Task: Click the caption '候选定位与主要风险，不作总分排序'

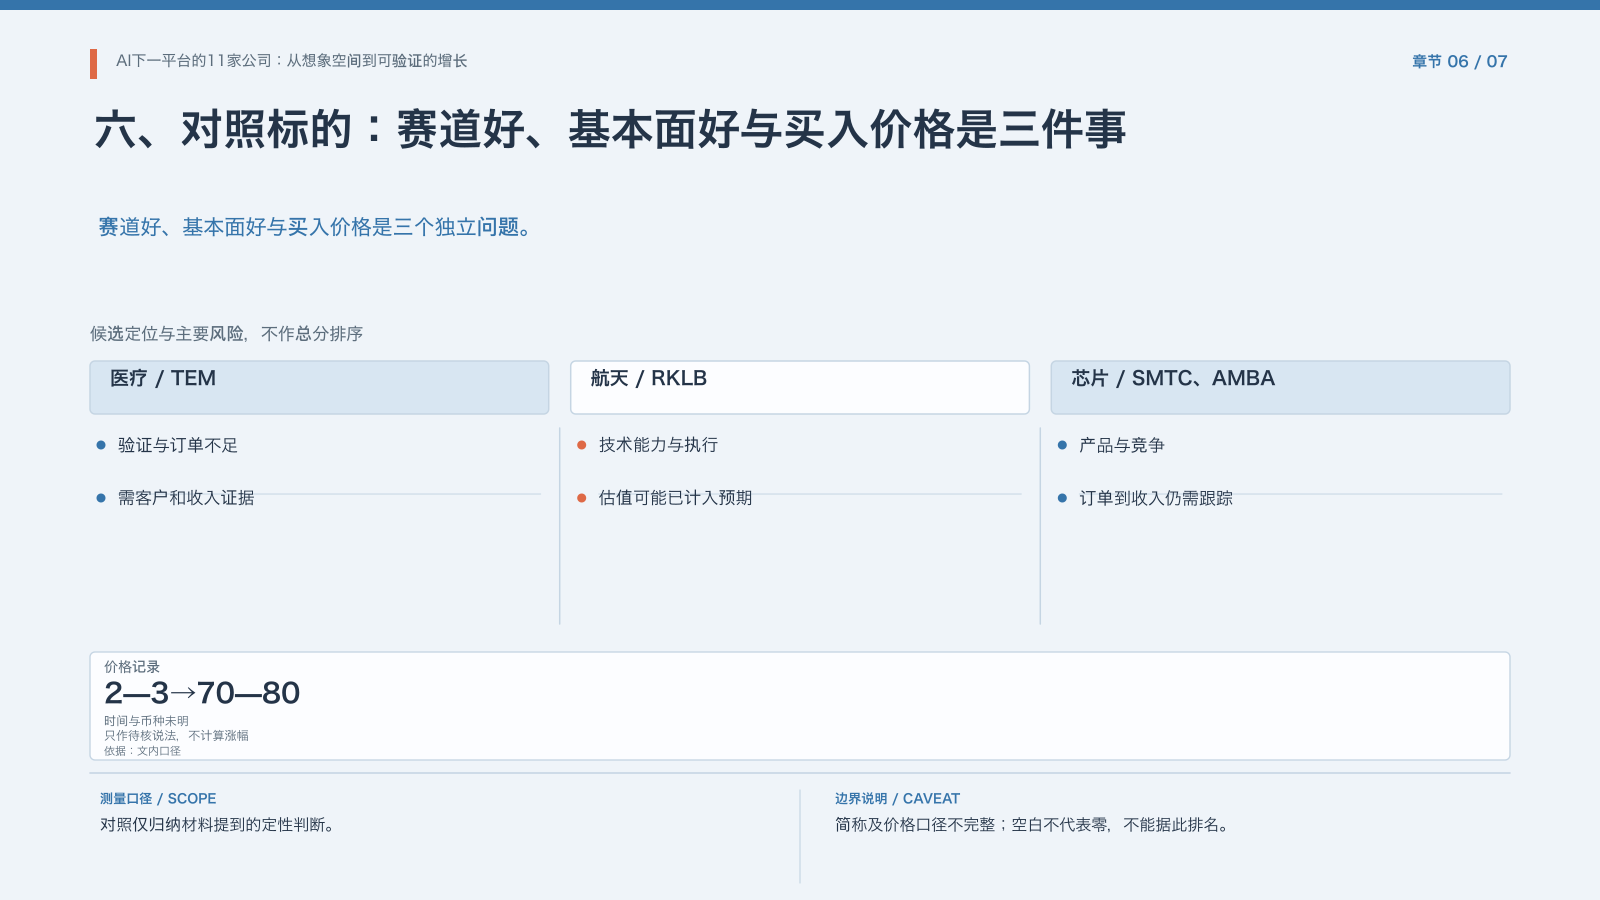Action: [226, 334]
